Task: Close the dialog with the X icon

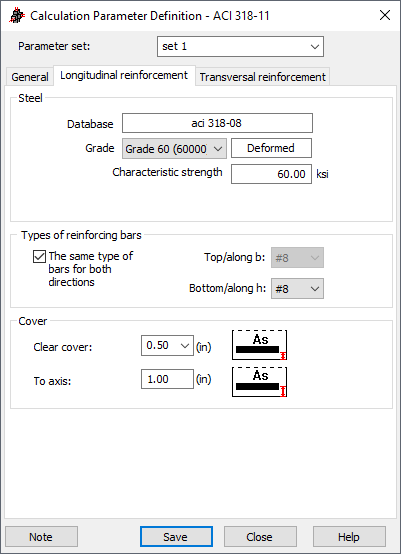Action: click(385, 15)
